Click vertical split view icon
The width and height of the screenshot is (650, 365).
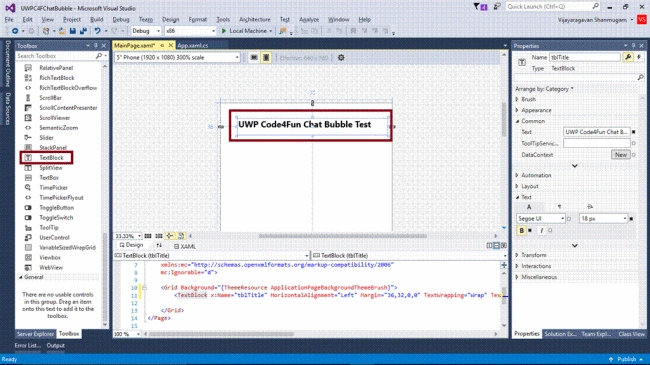tap(490, 246)
